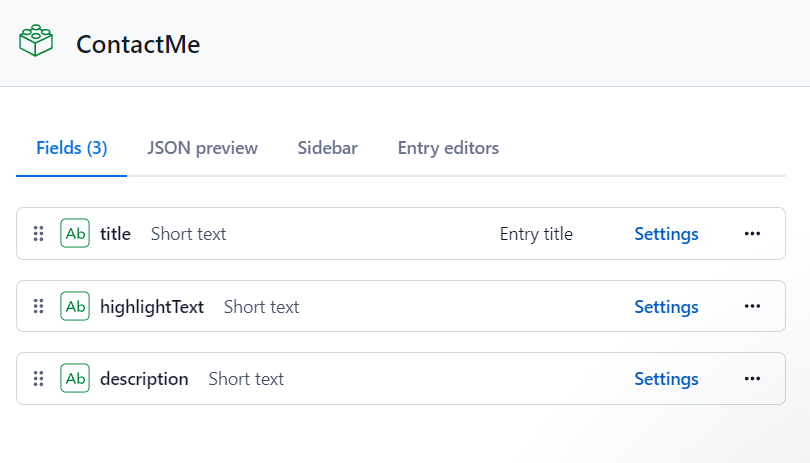
Task: Switch to the Fields (3) tab
Action: [x=71, y=148]
